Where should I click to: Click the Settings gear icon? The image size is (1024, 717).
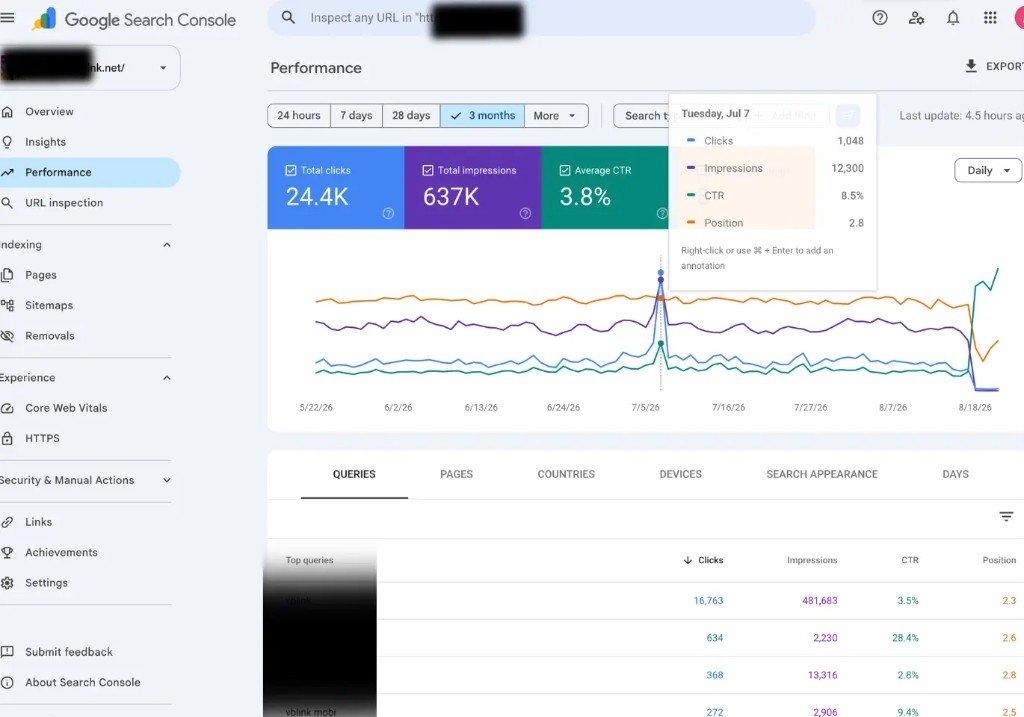[x=7, y=582]
